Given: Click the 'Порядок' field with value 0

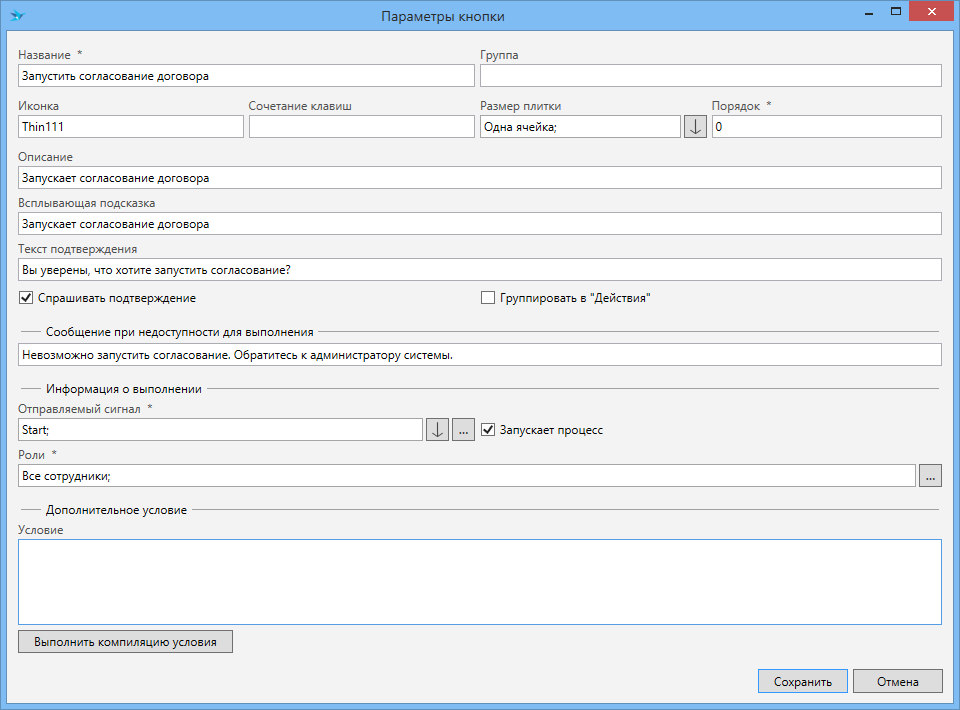Looking at the screenshot, I should coord(826,127).
